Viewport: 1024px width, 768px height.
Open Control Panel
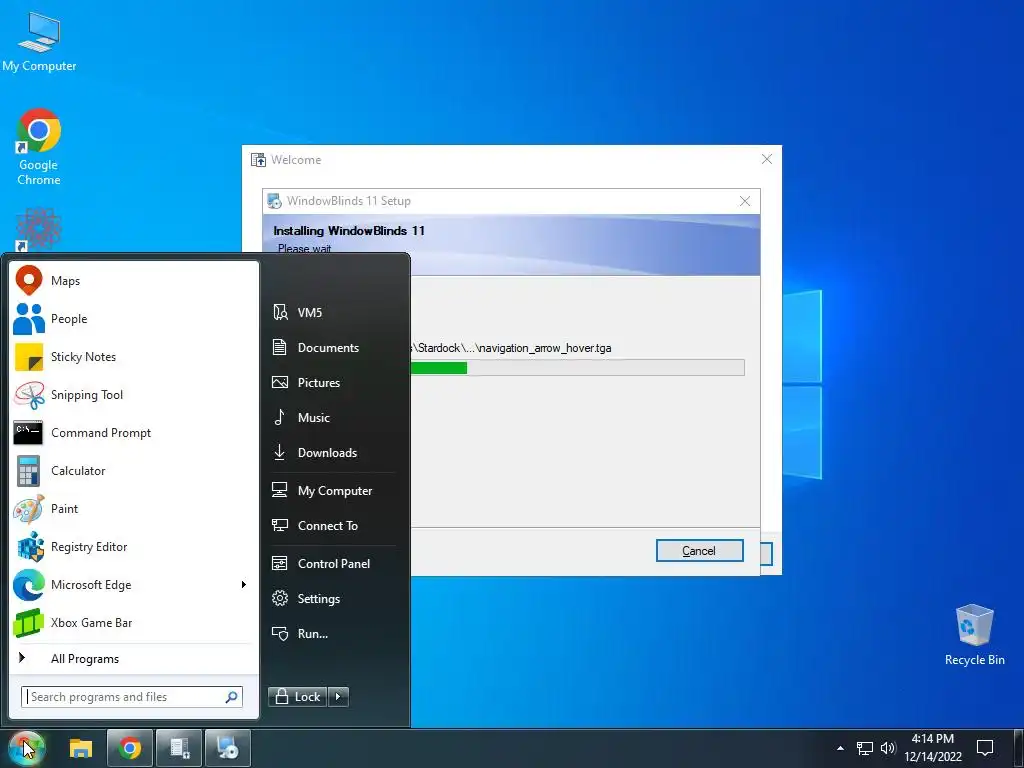(x=332, y=564)
